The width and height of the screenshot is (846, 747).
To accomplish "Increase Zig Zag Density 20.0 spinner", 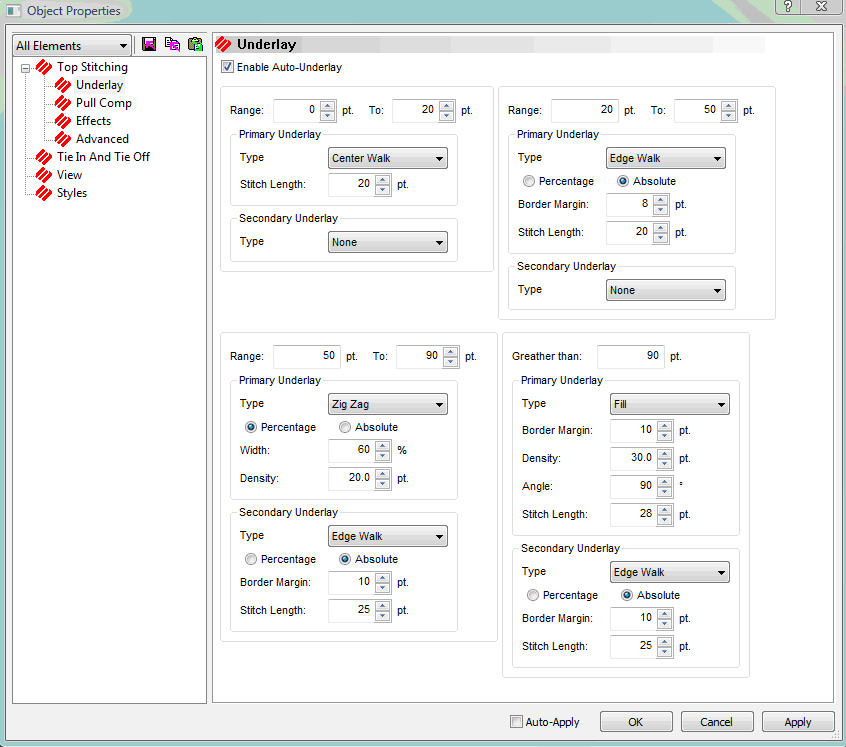I will (383, 474).
